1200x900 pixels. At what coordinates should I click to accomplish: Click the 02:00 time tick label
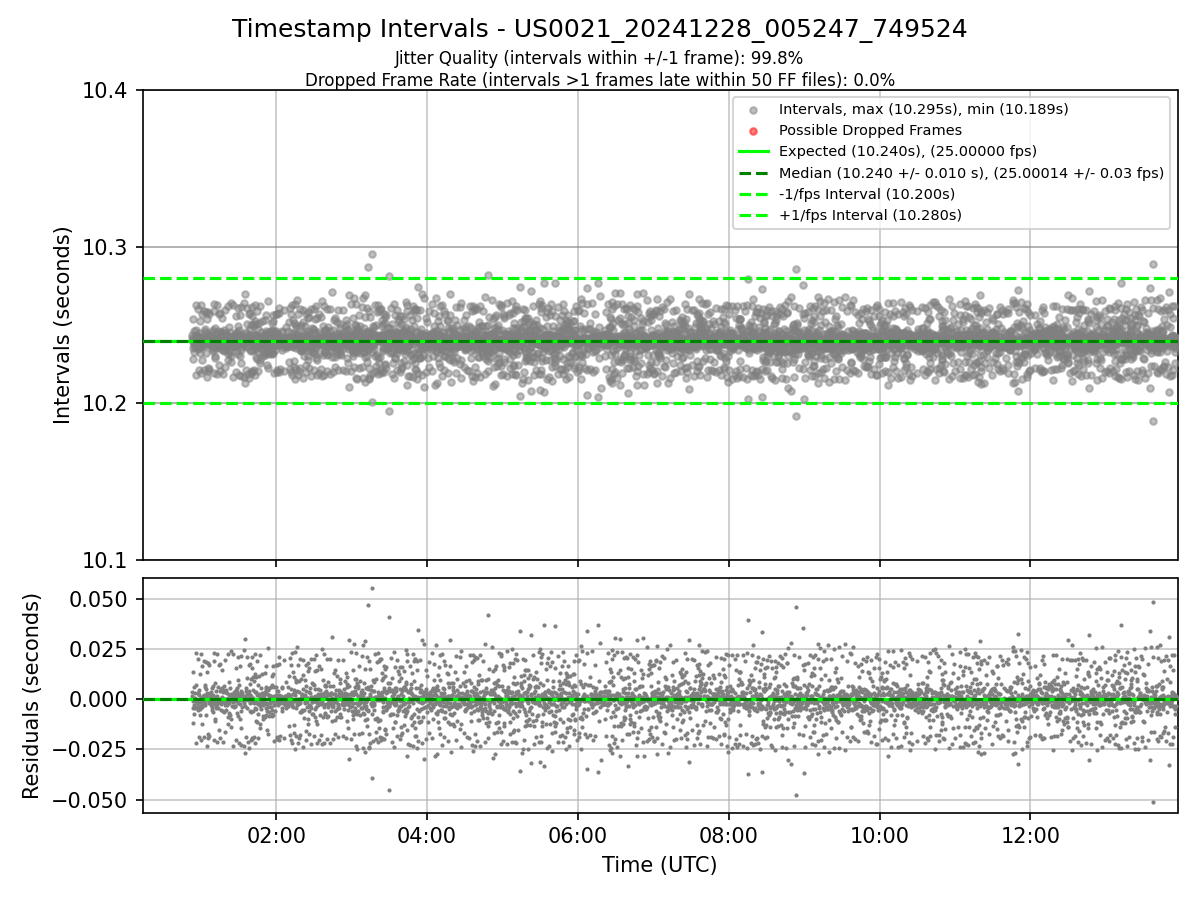click(x=277, y=834)
